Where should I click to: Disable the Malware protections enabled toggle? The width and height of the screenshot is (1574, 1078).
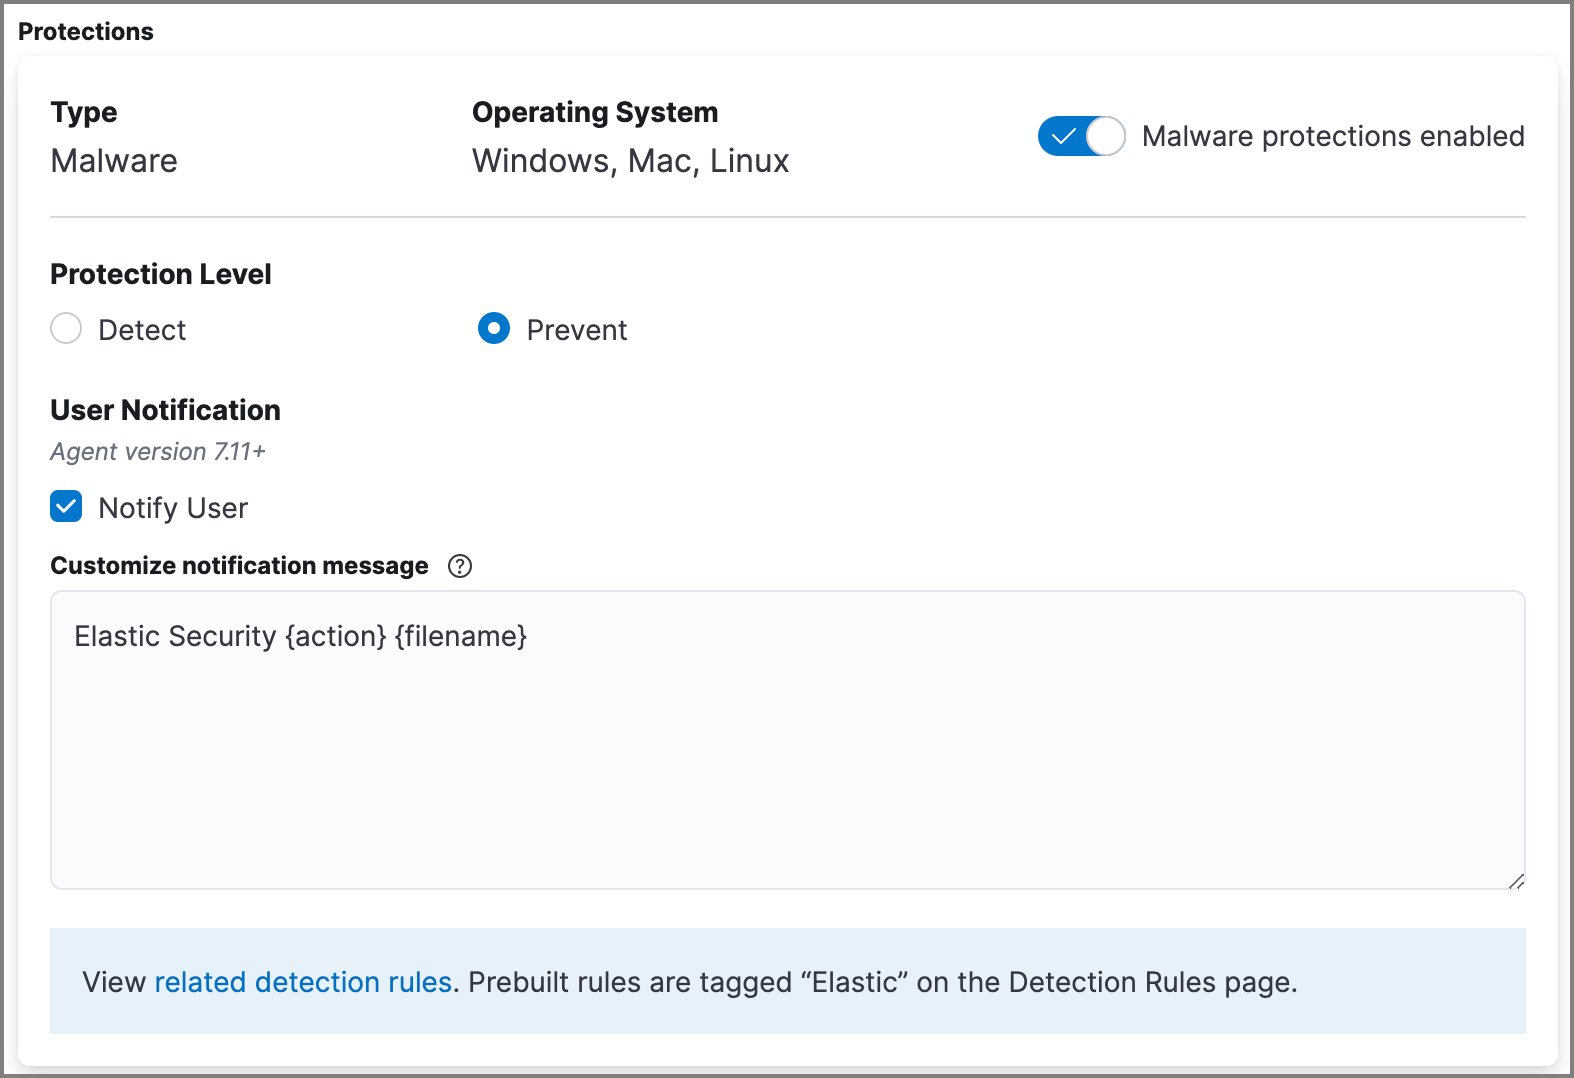(x=1082, y=136)
